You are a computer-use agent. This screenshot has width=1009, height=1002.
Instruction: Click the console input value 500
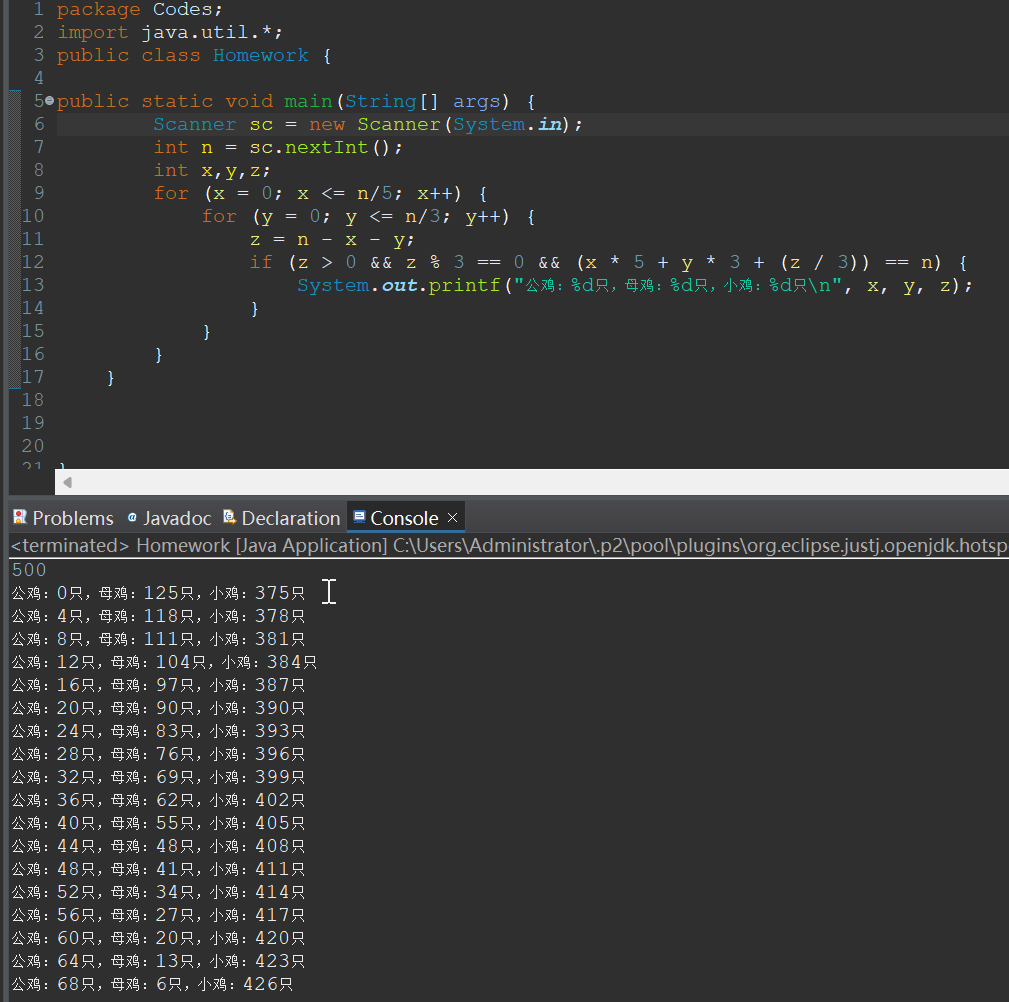pyautogui.click(x=28, y=570)
